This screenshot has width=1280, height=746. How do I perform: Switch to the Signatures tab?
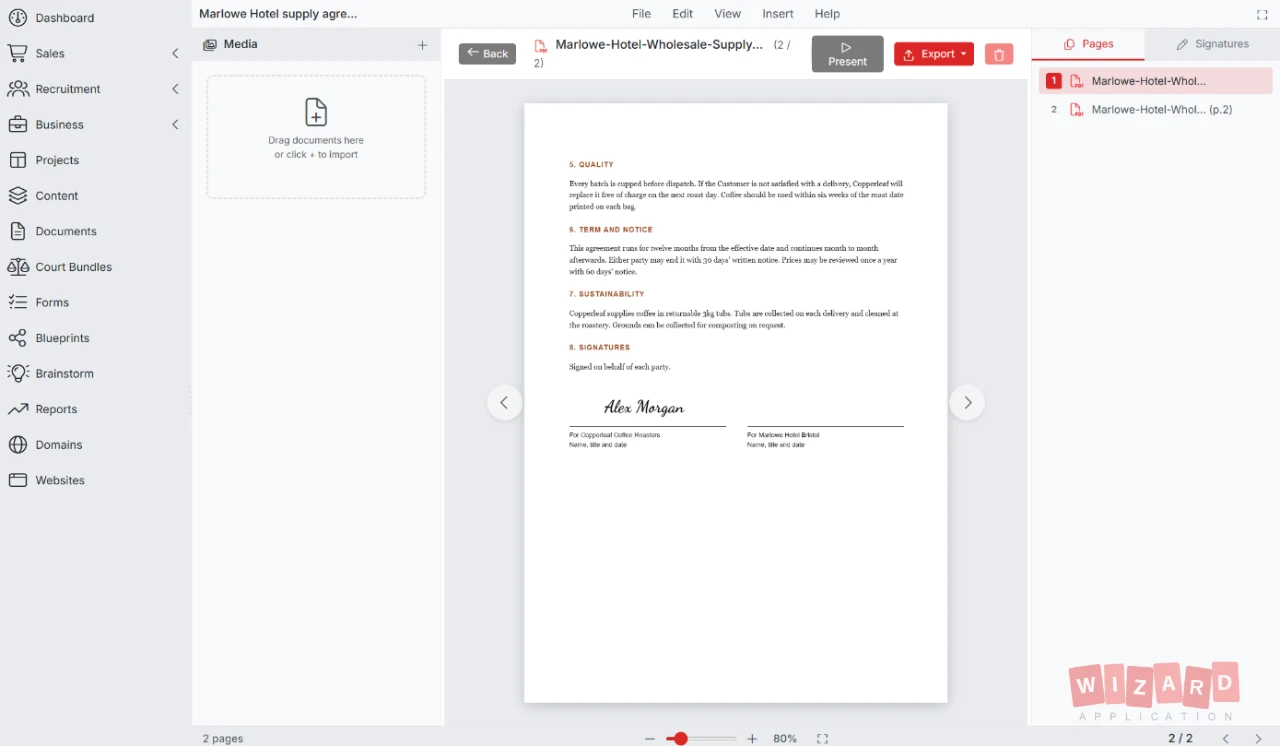[1212, 44]
